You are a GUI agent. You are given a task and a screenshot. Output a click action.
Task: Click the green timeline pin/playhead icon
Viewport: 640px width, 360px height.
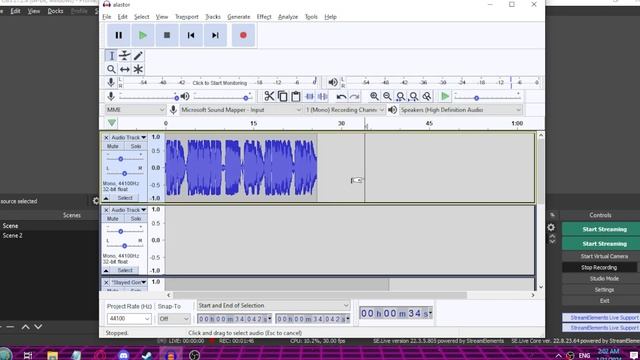tap(112, 122)
